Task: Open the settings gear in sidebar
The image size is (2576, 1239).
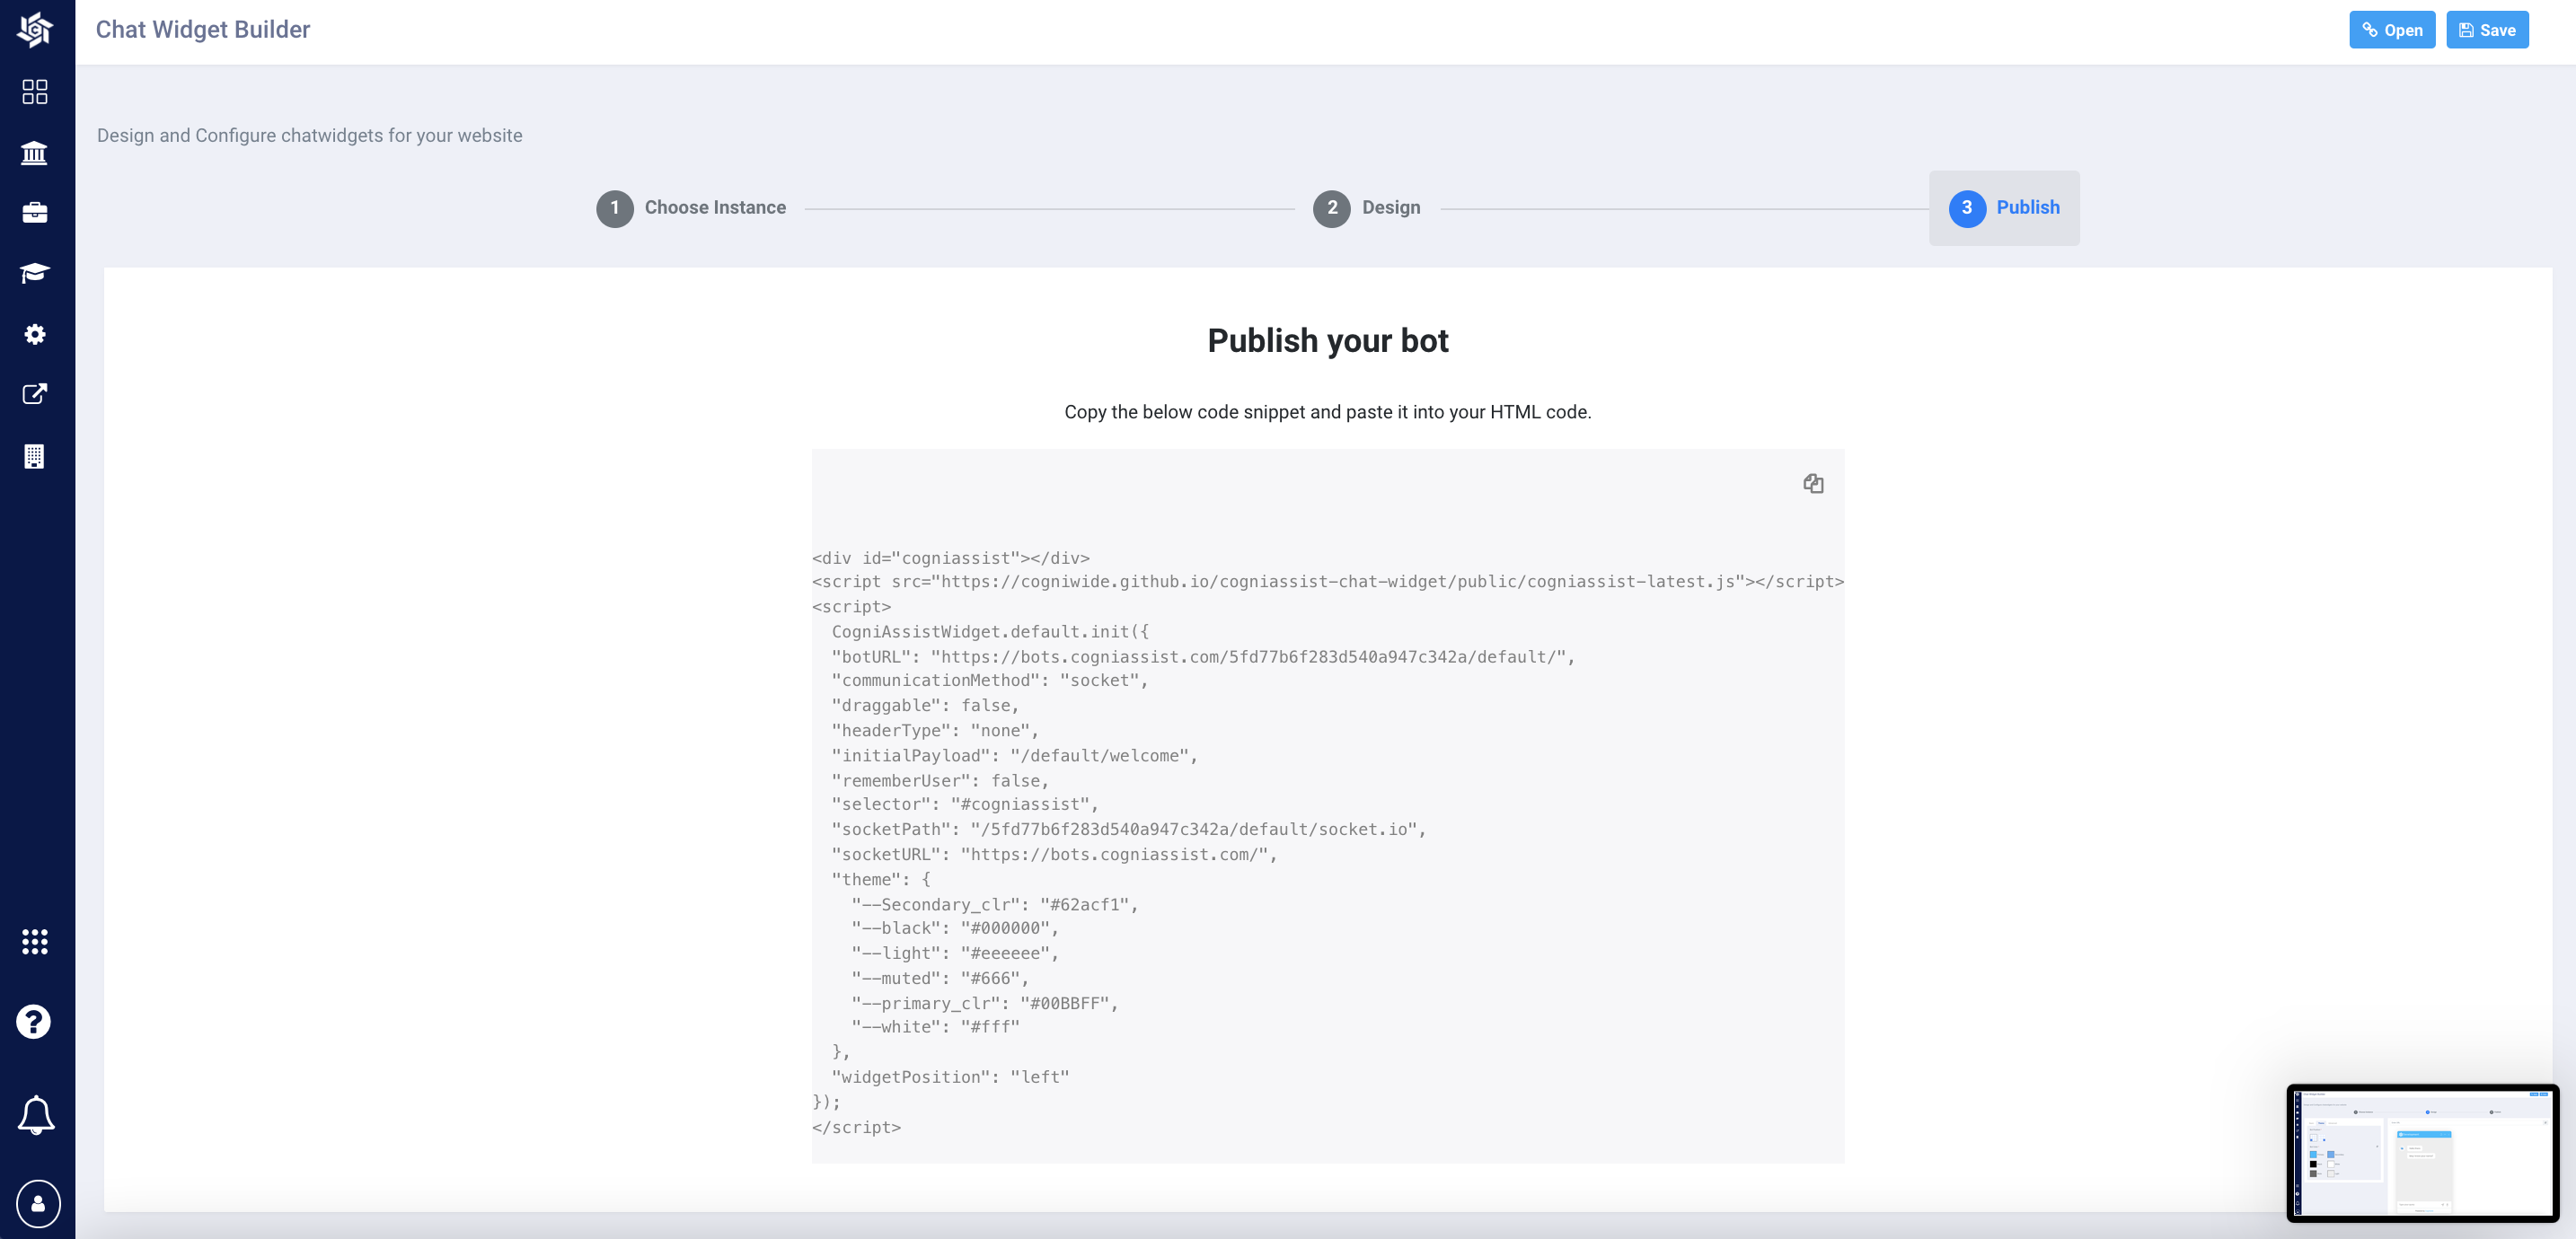Action: pyautogui.click(x=35, y=334)
